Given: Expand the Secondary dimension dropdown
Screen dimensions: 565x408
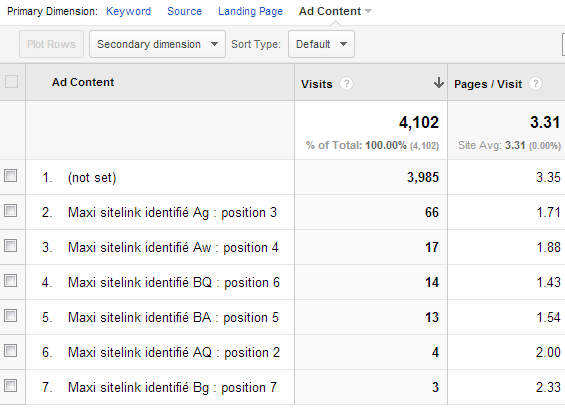Looking at the screenshot, I should click(x=157, y=44).
